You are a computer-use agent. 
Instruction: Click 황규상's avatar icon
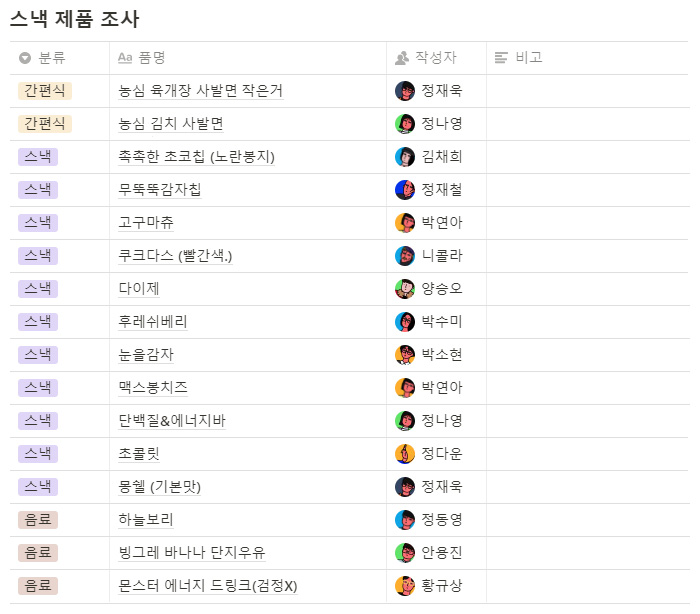[x=405, y=586]
